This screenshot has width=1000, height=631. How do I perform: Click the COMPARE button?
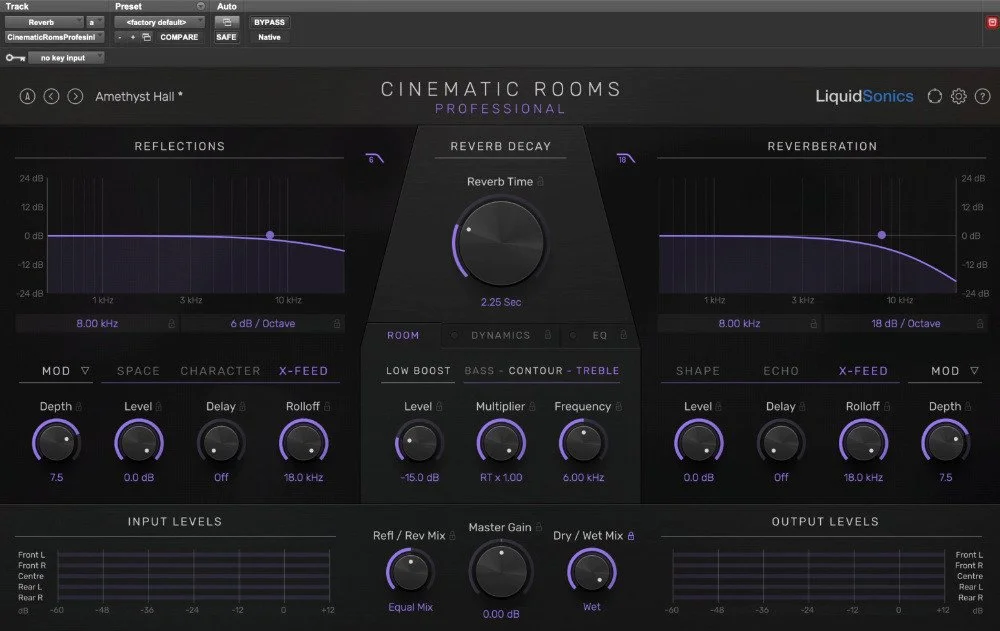pos(178,37)
